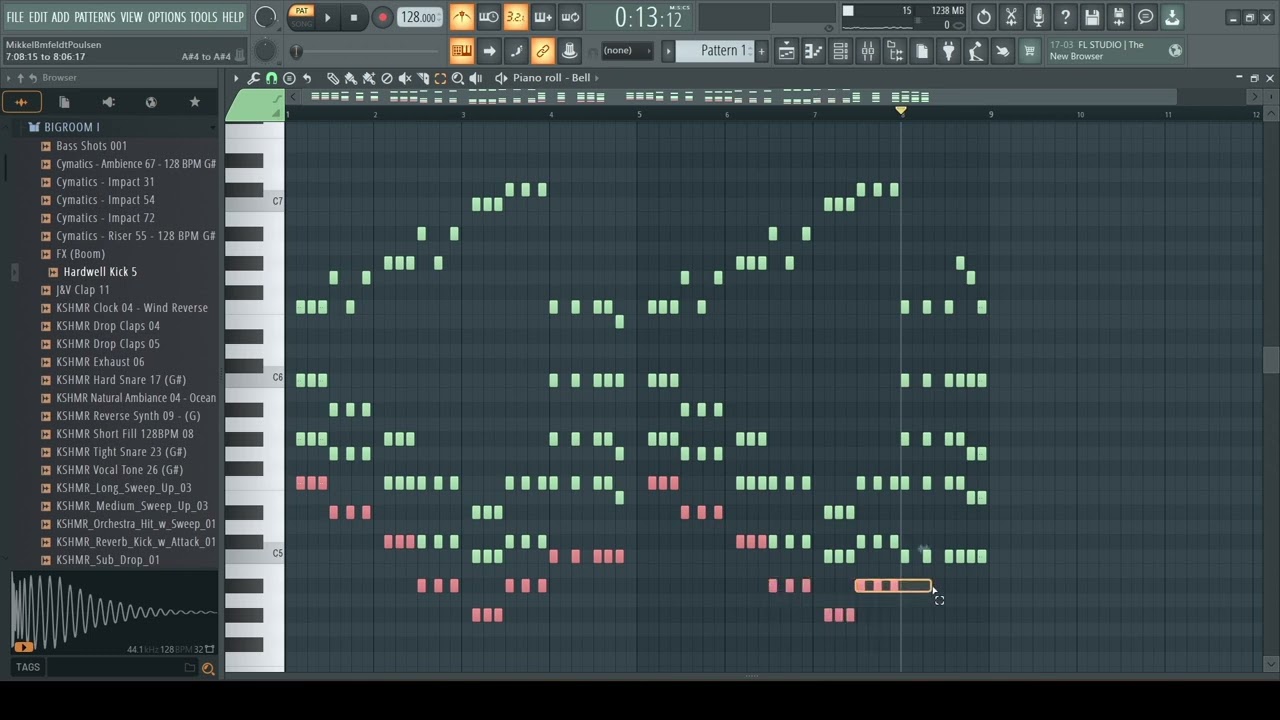Select the Paint brush tool in piano roll
Viewport: 1280px width, 720px height.
[351, 78]
